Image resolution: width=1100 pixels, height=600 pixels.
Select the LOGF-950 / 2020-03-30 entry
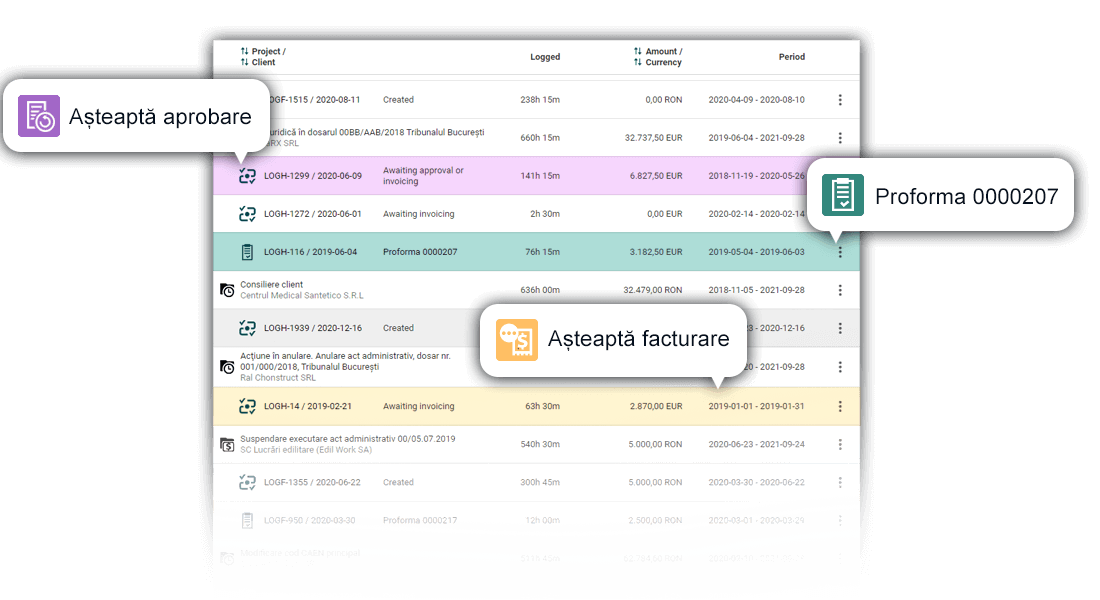pos(309,520)
